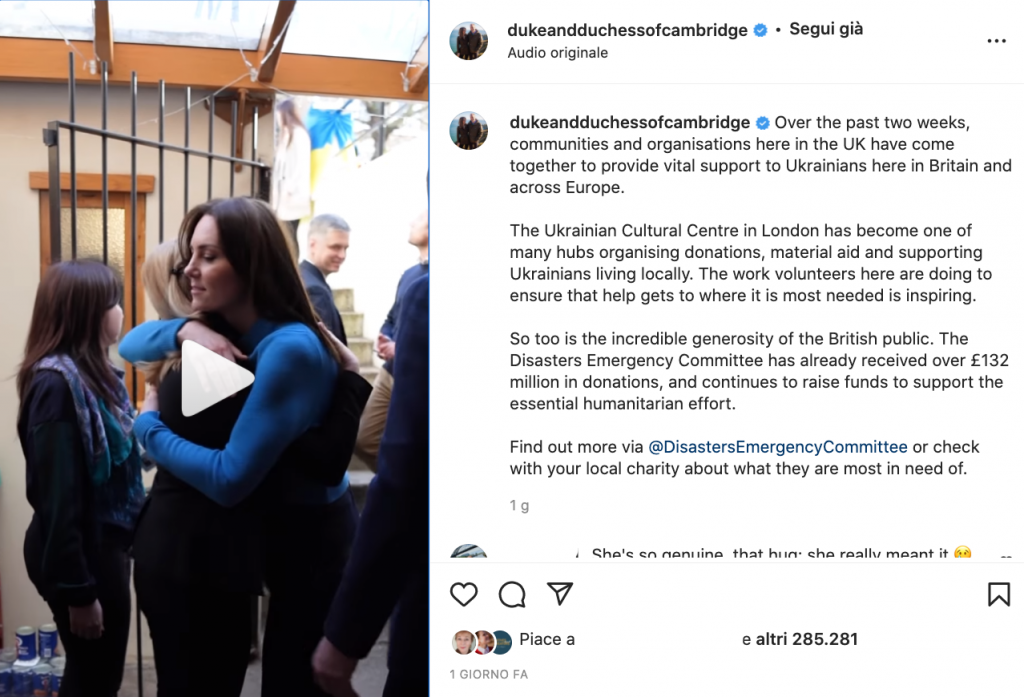Image resolution: width=1024 pixels, height=697 pixels.
Task: Click the 1 GIORNO FA timestamp
Action: pos(488,674)
